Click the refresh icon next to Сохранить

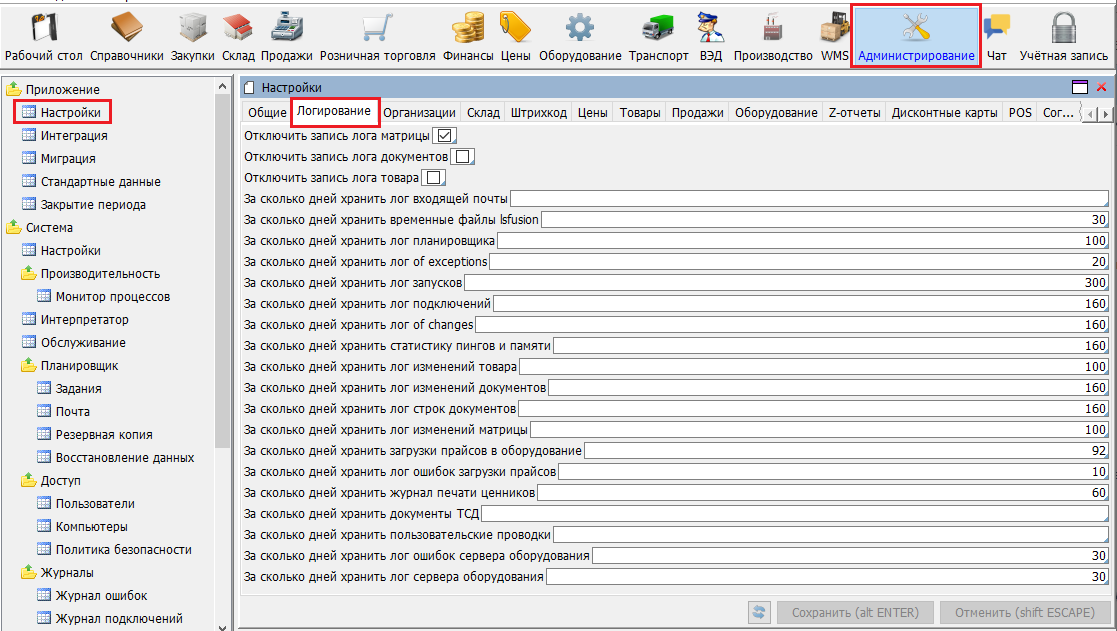coord(759,612)
